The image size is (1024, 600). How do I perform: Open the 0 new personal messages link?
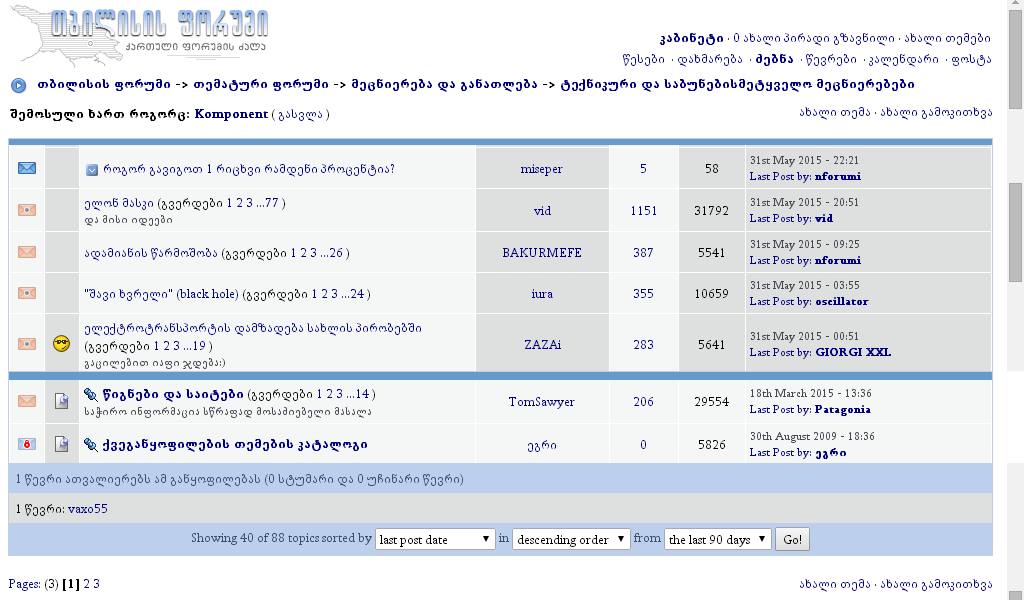(814, 38)
